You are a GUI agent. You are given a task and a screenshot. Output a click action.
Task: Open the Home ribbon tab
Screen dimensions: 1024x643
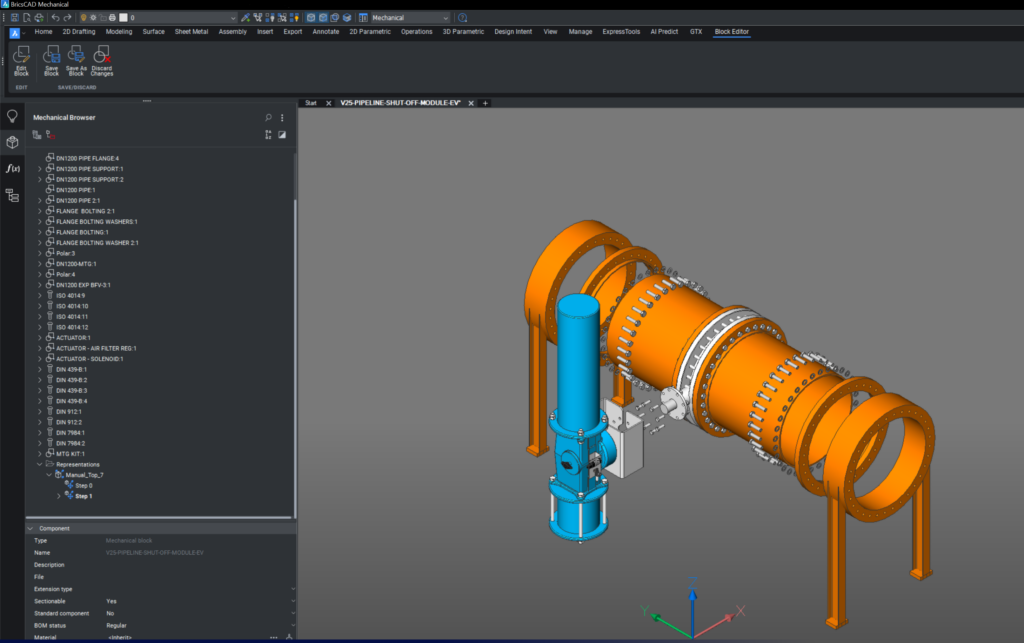(x=43, y=32)
